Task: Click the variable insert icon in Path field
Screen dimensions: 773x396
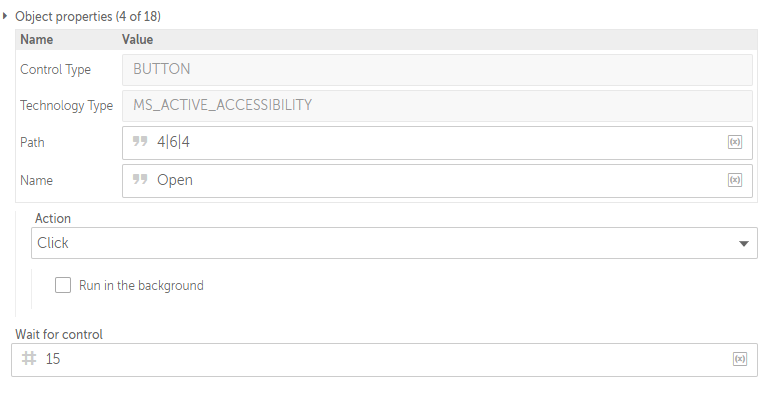Action: 735,142
